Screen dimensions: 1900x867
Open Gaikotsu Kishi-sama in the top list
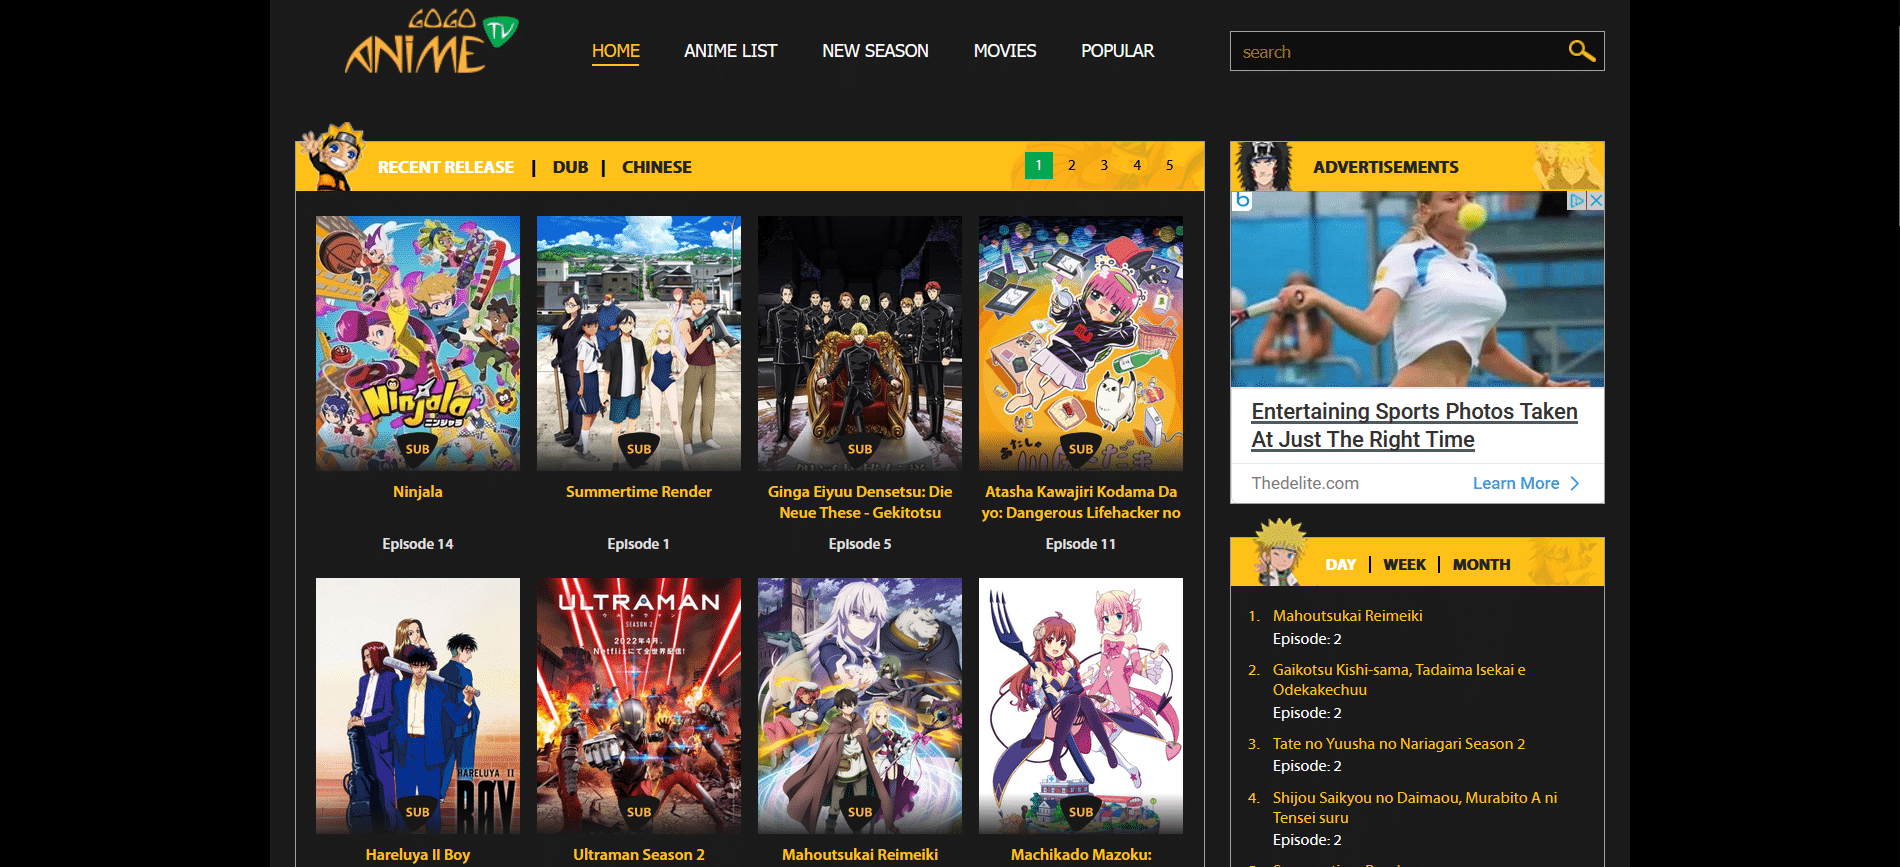[1399, 680]
